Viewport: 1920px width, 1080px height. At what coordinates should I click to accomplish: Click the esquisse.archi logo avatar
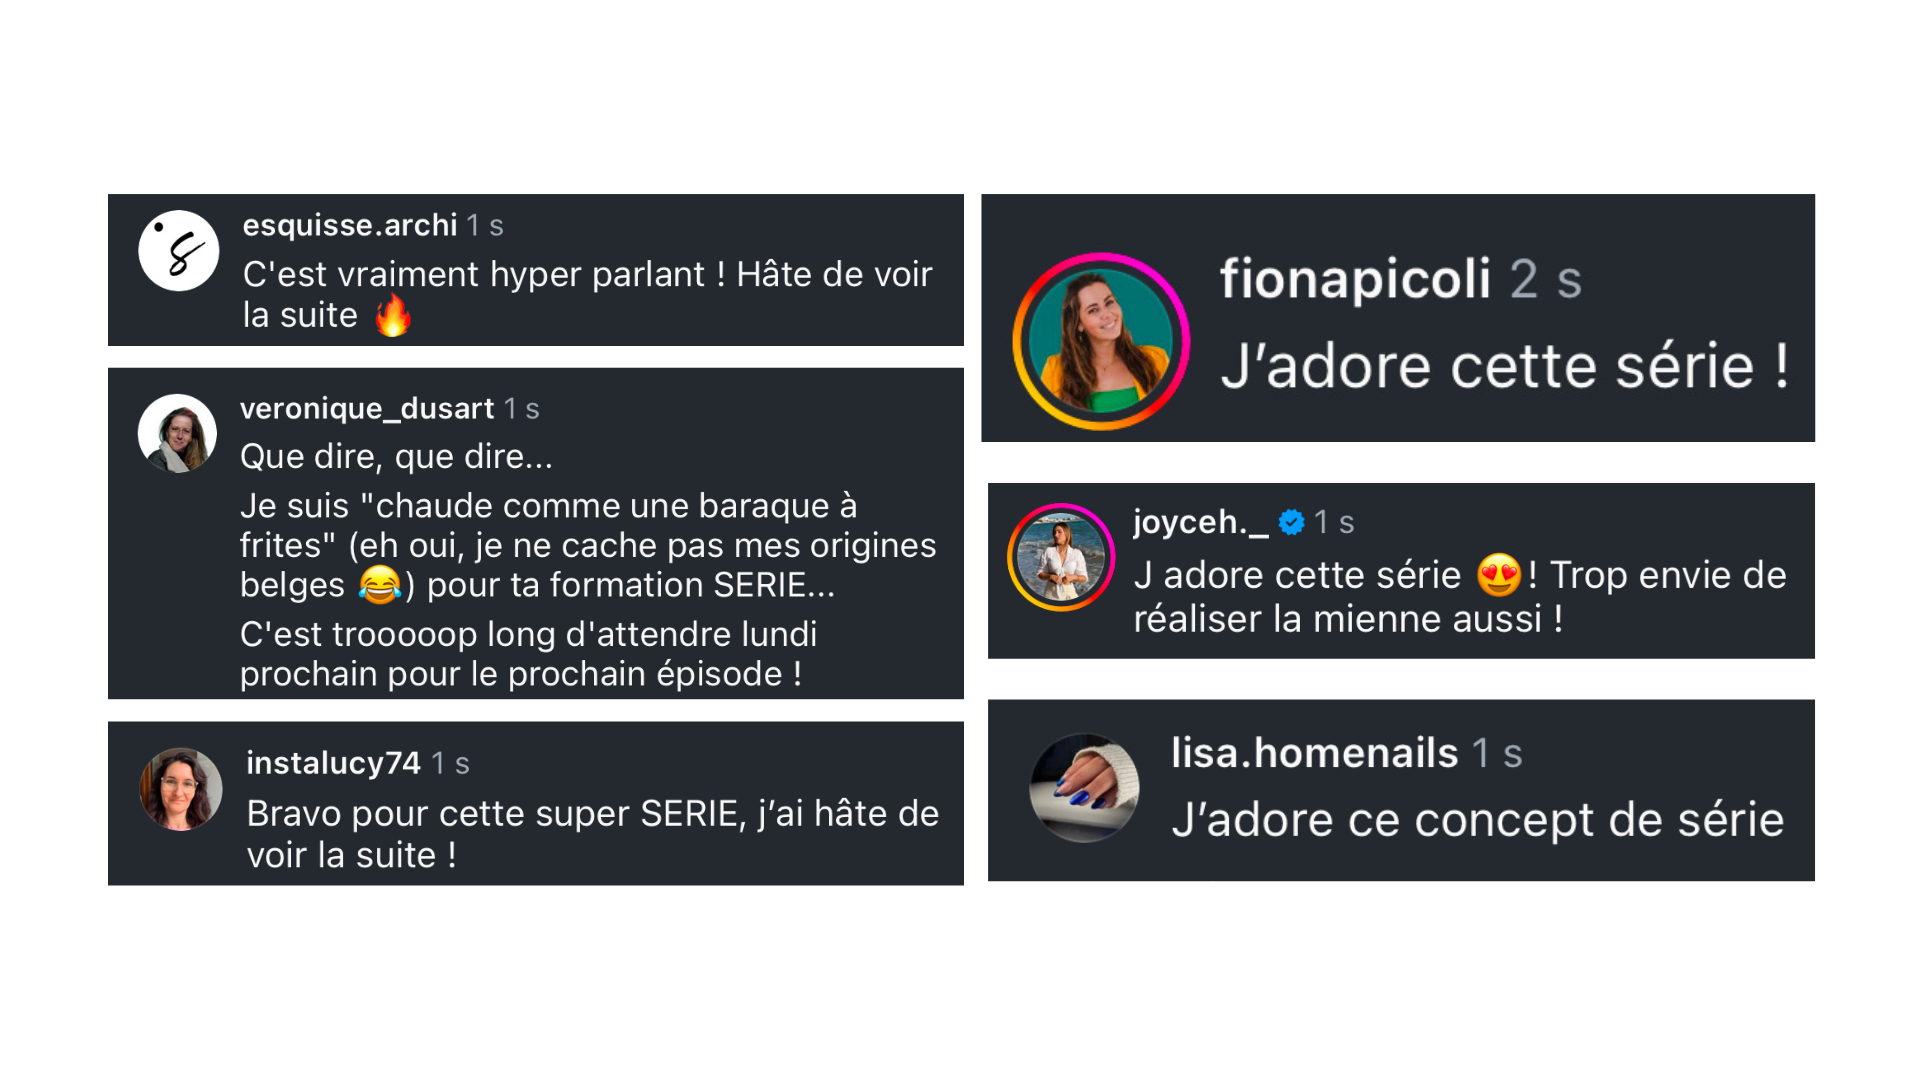click(x=179, y=251)
